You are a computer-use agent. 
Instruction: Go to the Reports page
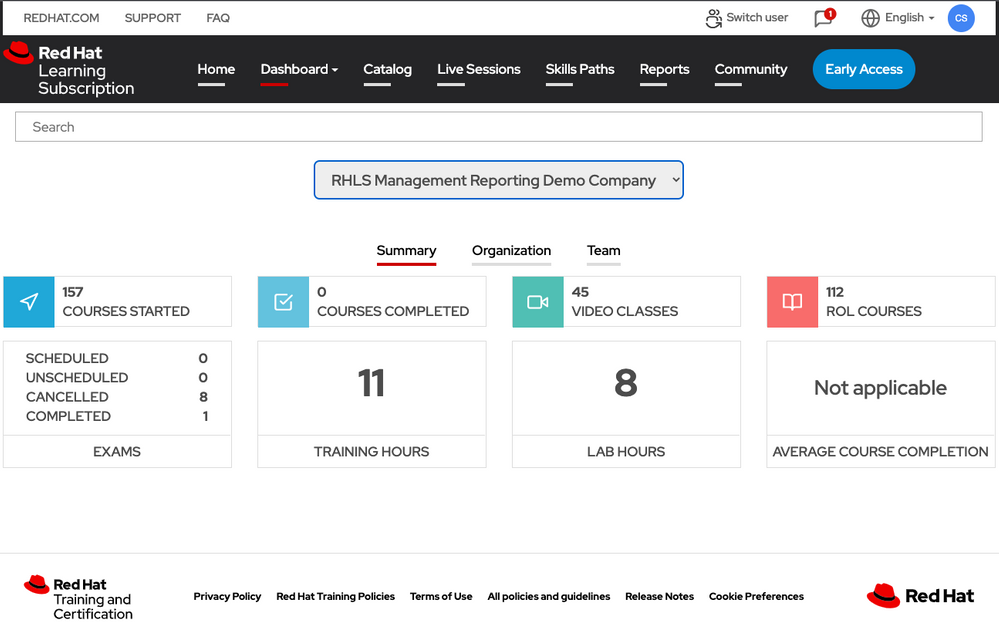pos(664,69)
